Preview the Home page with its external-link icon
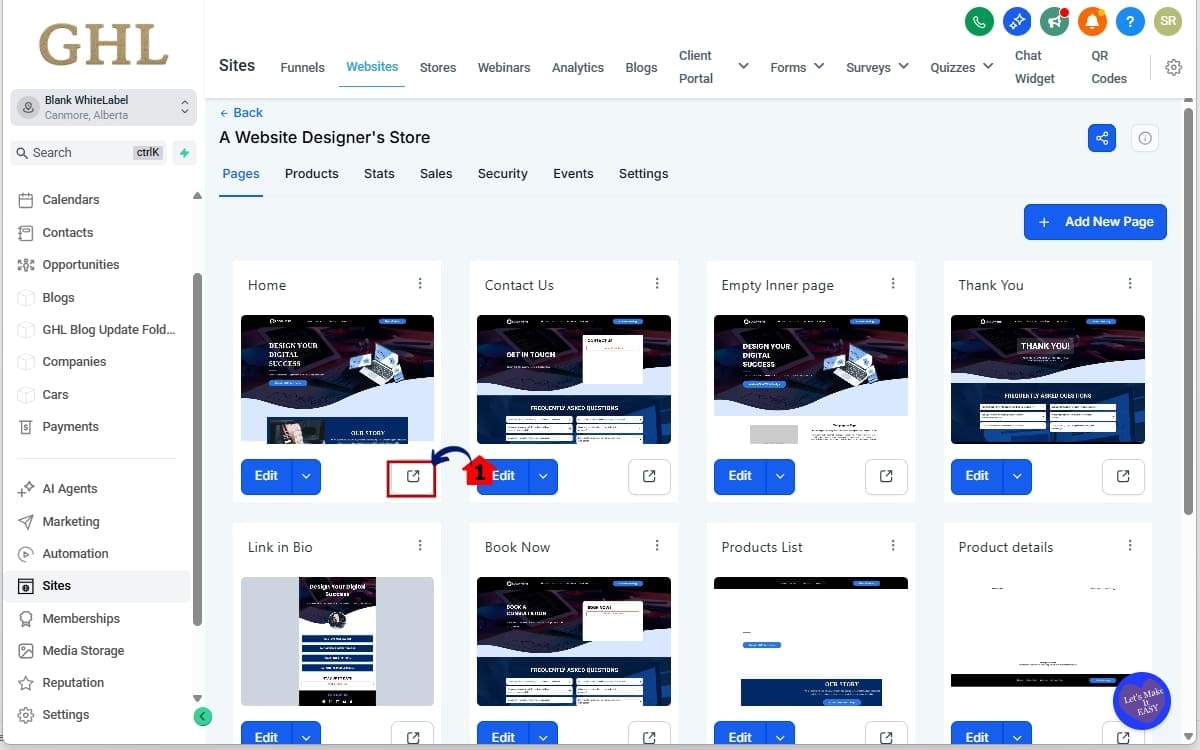Image resolution: width=1200 pixels, height=750 pixels. point(411,477)
